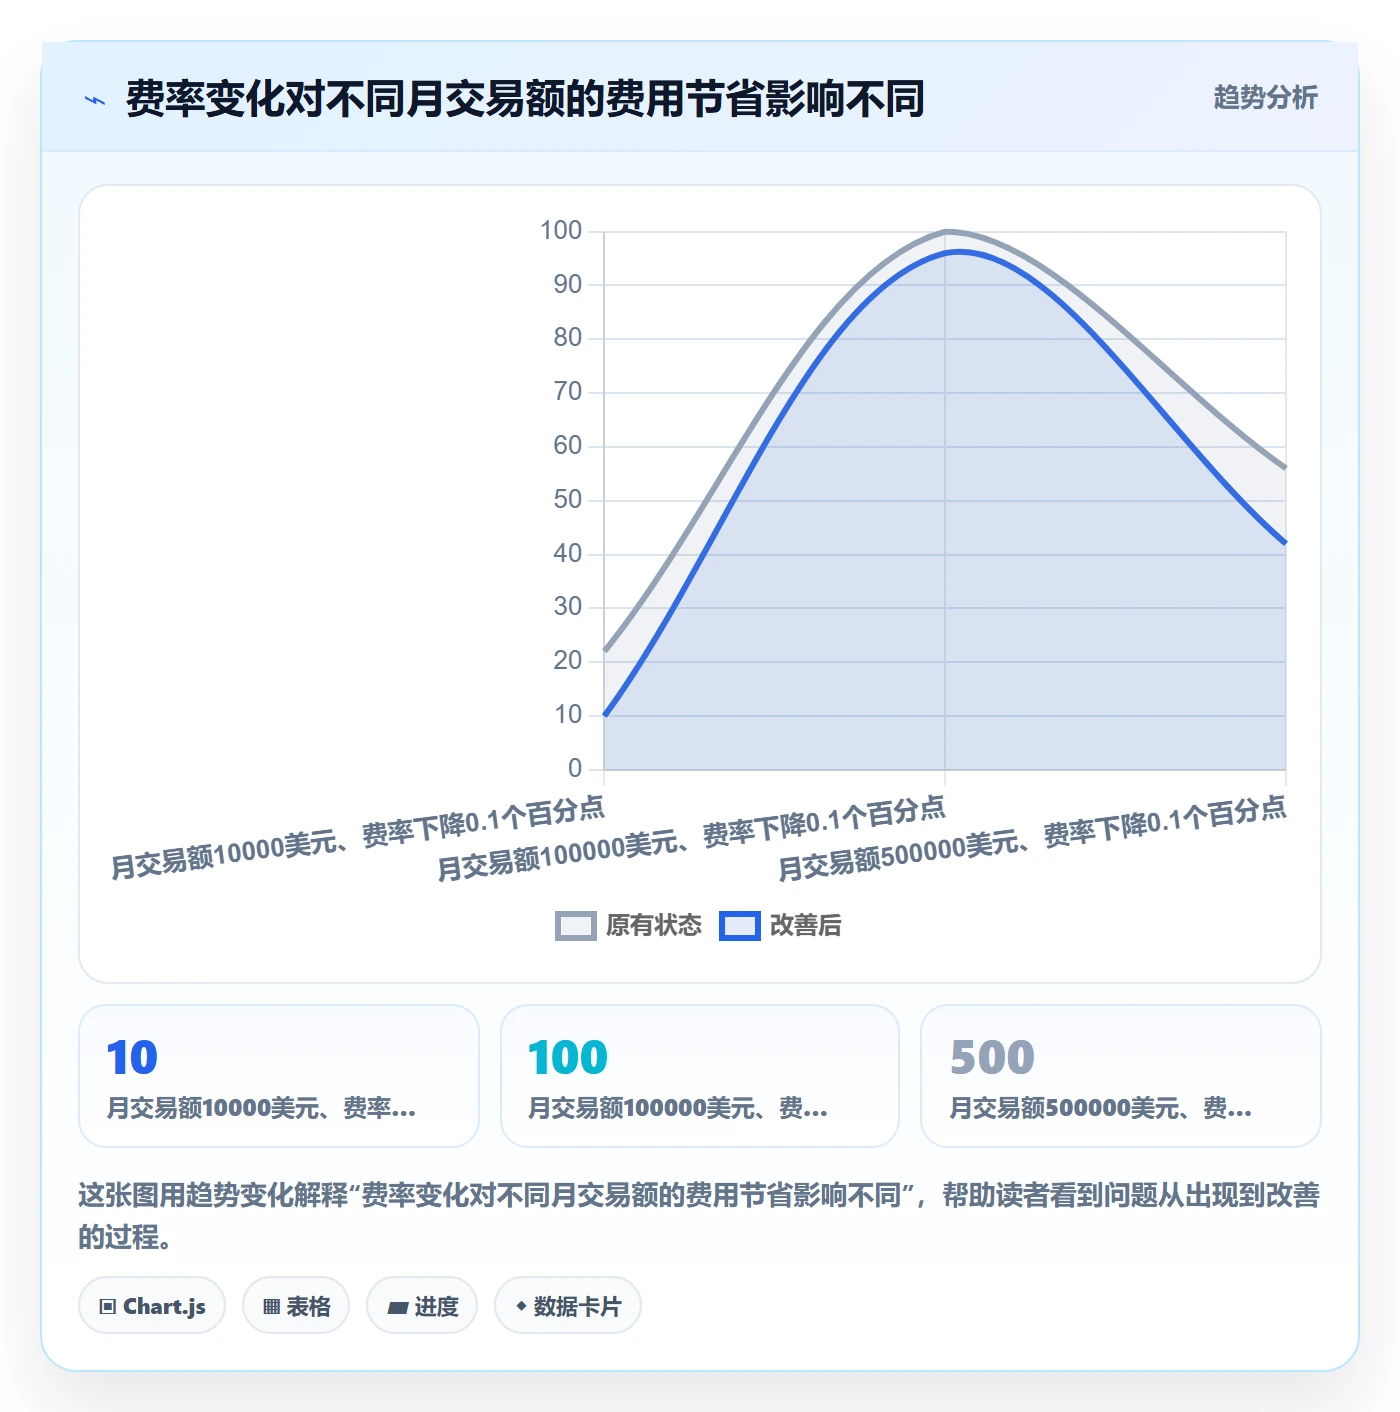Click the square icon in the Chart.js tag
The height and width of the screenshot is (1412, 1400).
[x=108, y=1306]
